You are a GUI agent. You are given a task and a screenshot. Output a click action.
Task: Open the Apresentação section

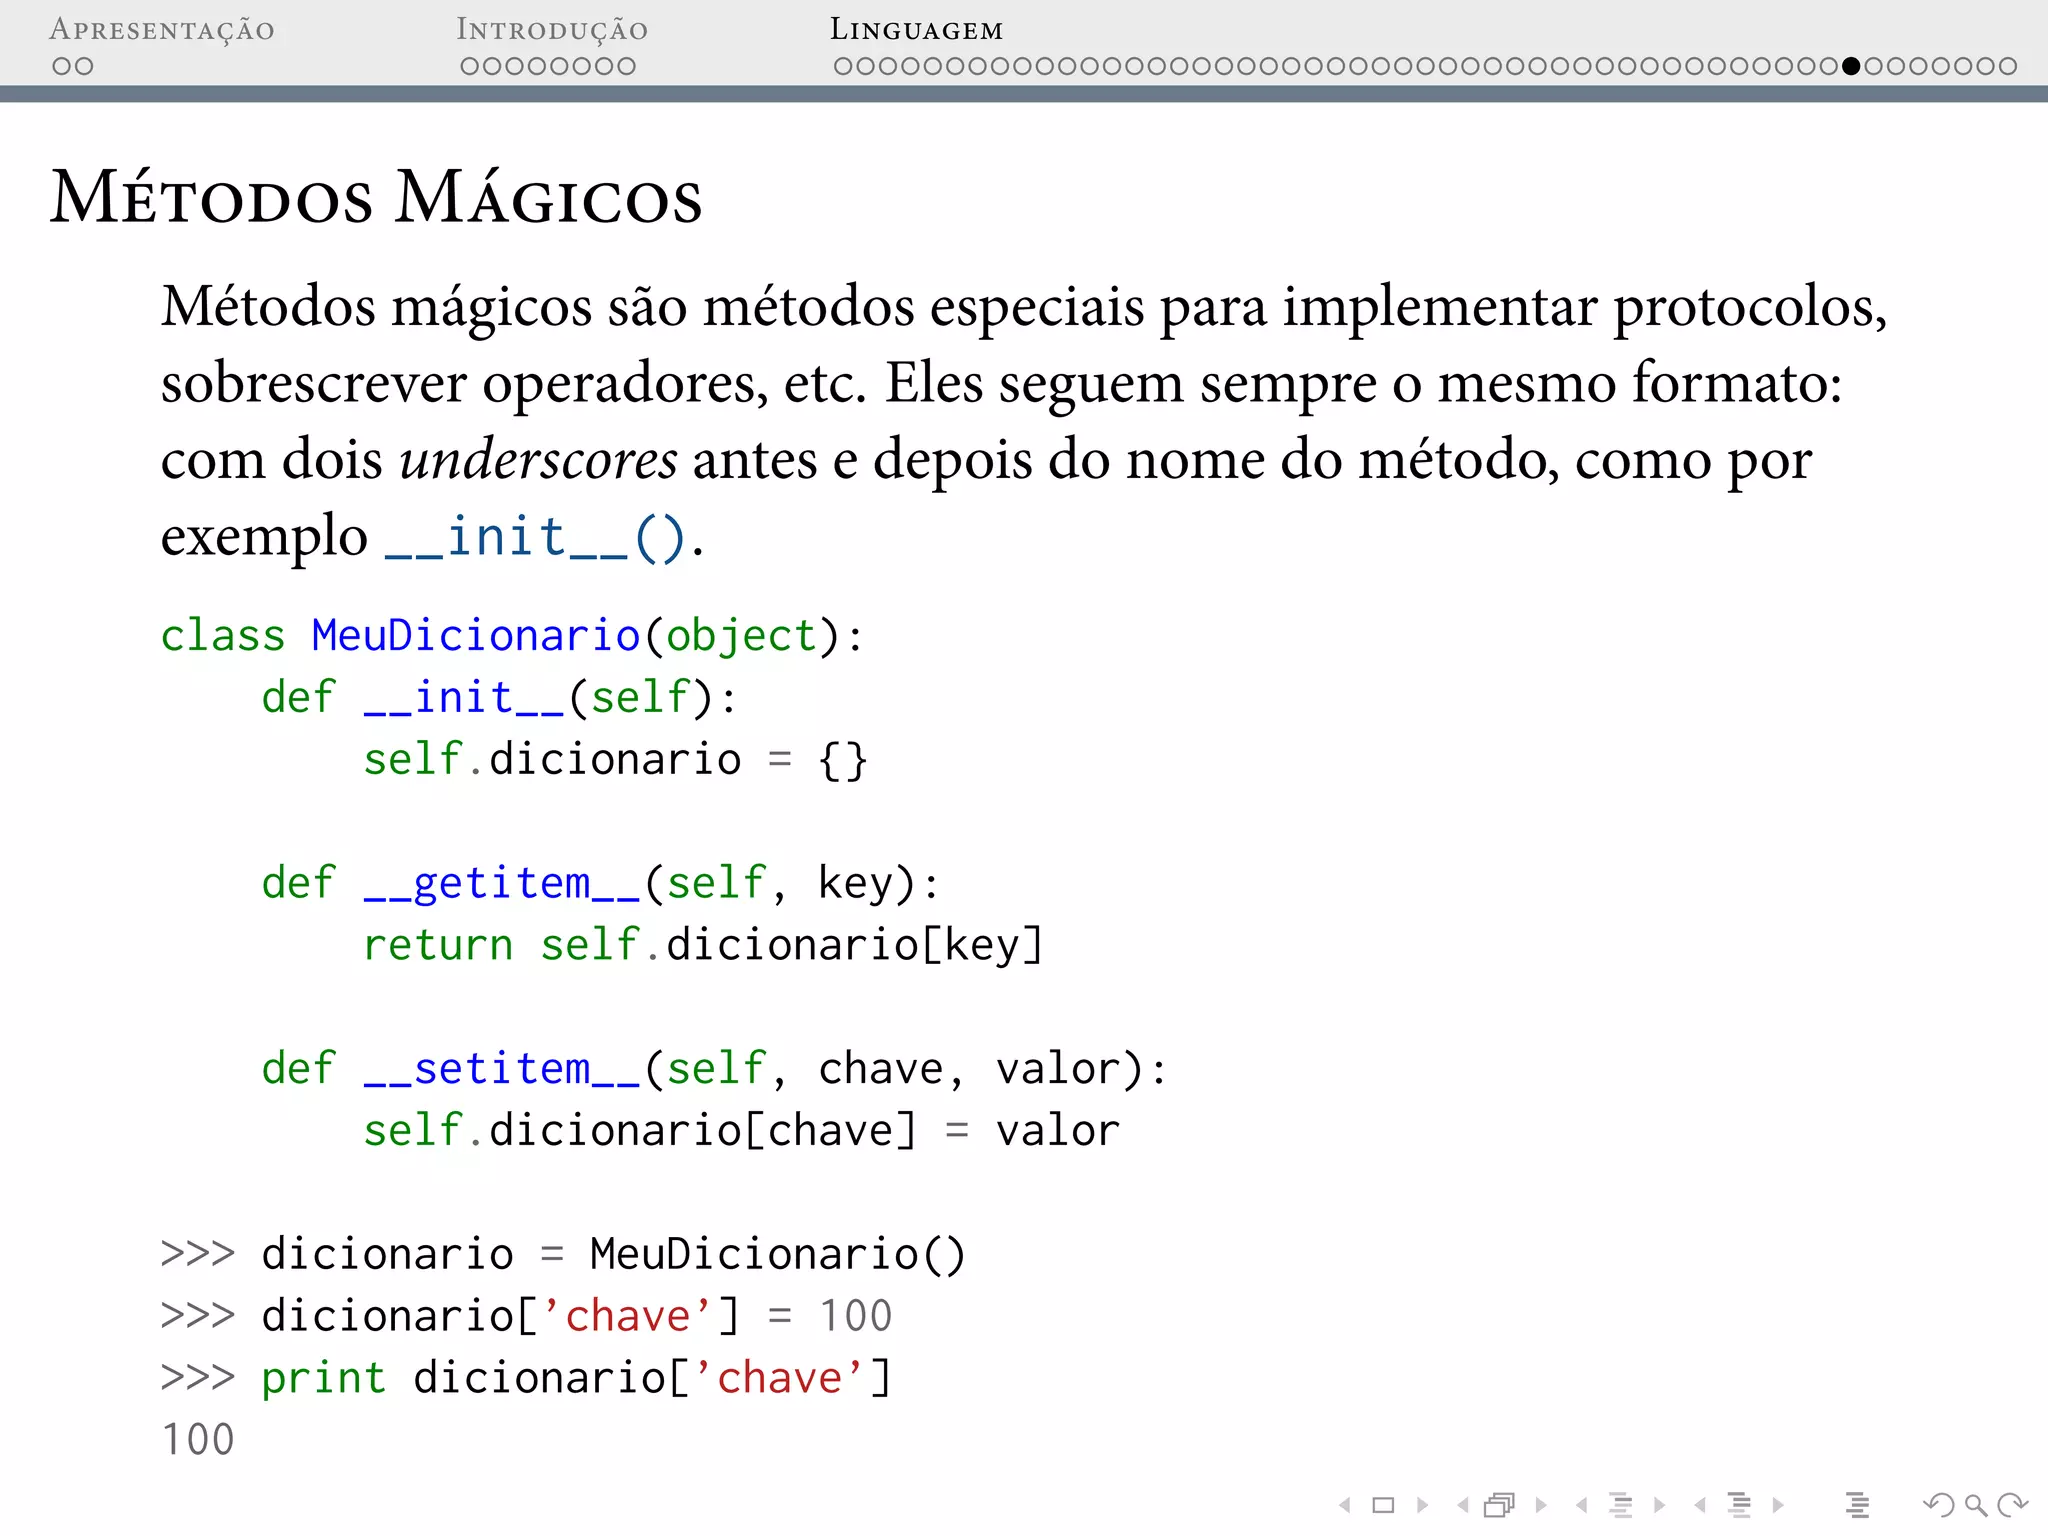162,30
